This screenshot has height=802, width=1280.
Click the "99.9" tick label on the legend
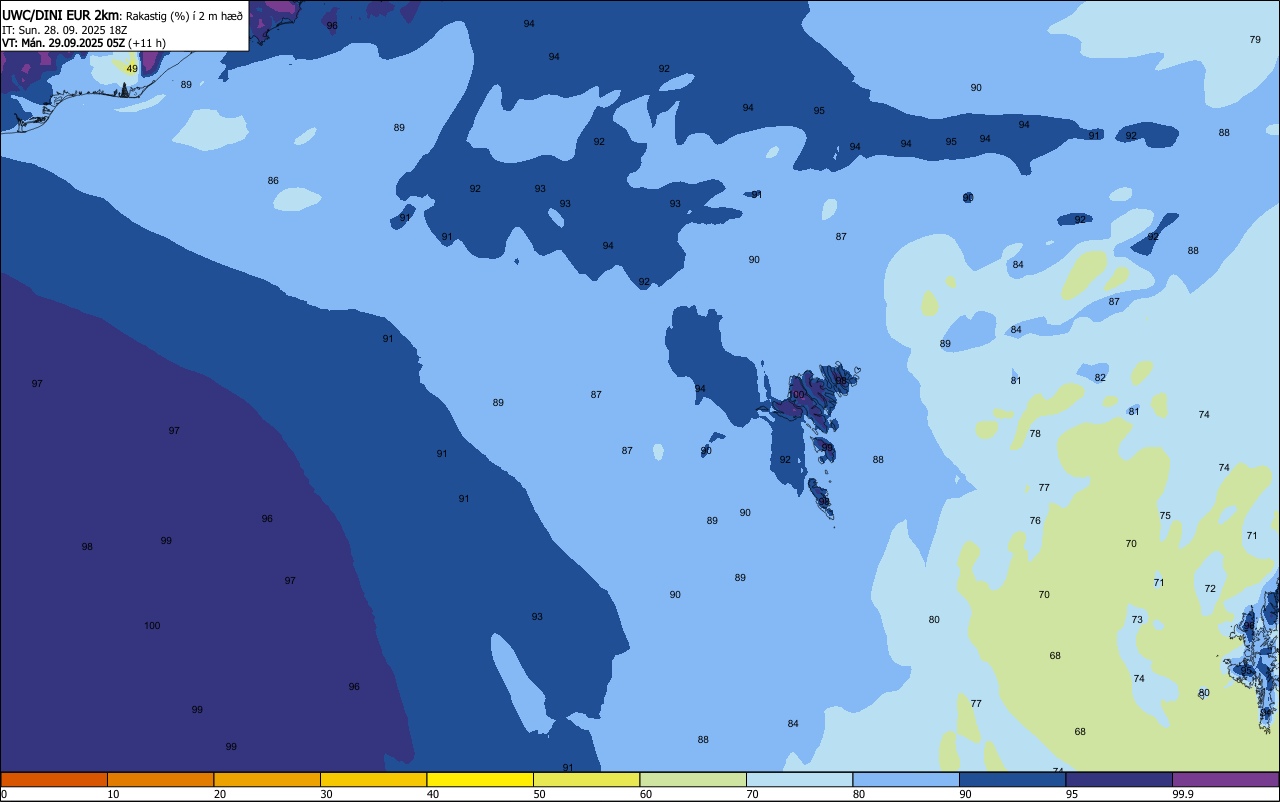(x=1183, y=794)
